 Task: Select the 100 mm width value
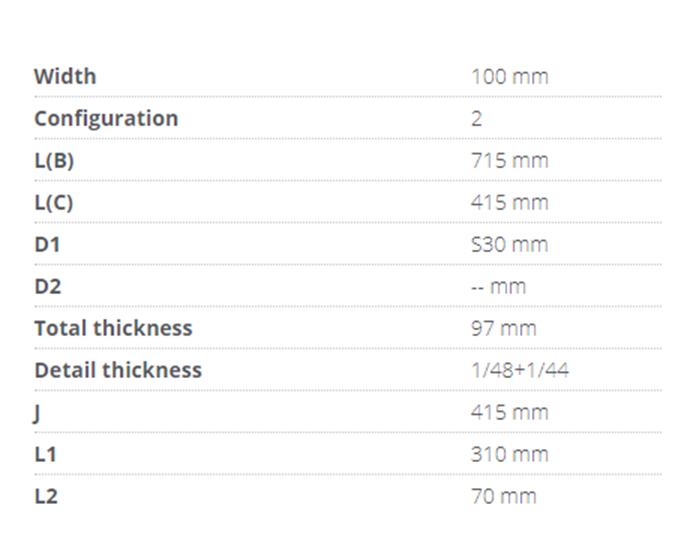coord(509,76)
